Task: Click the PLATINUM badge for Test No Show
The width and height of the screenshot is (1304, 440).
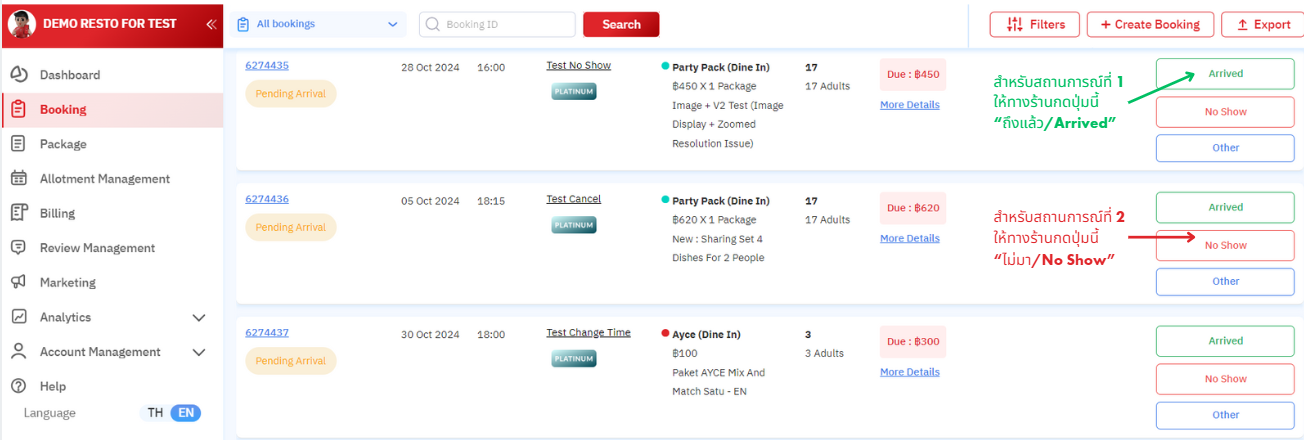Action: coord(574,91)
